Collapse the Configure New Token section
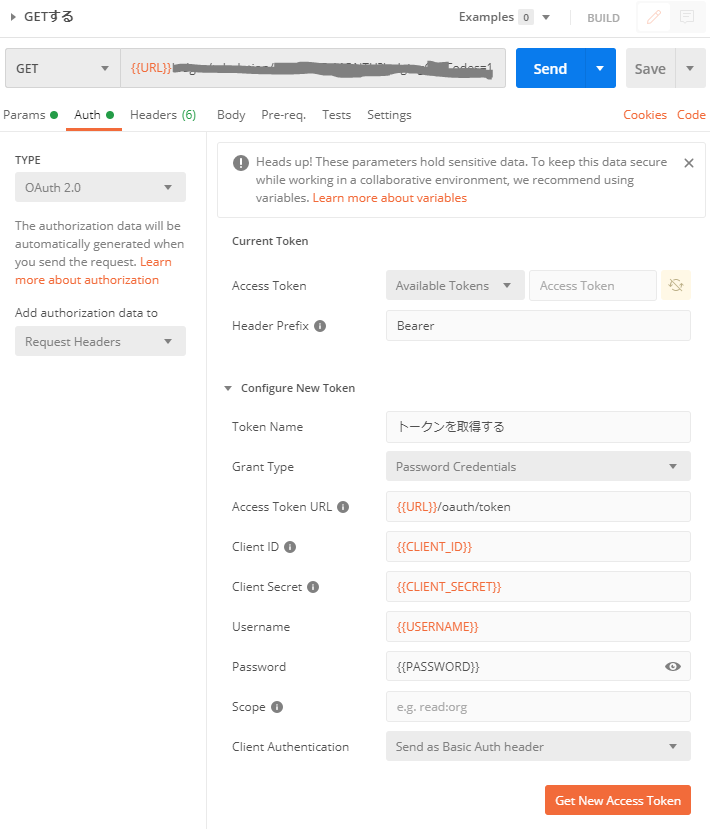710x829 pixels. [x=228, y=388]
